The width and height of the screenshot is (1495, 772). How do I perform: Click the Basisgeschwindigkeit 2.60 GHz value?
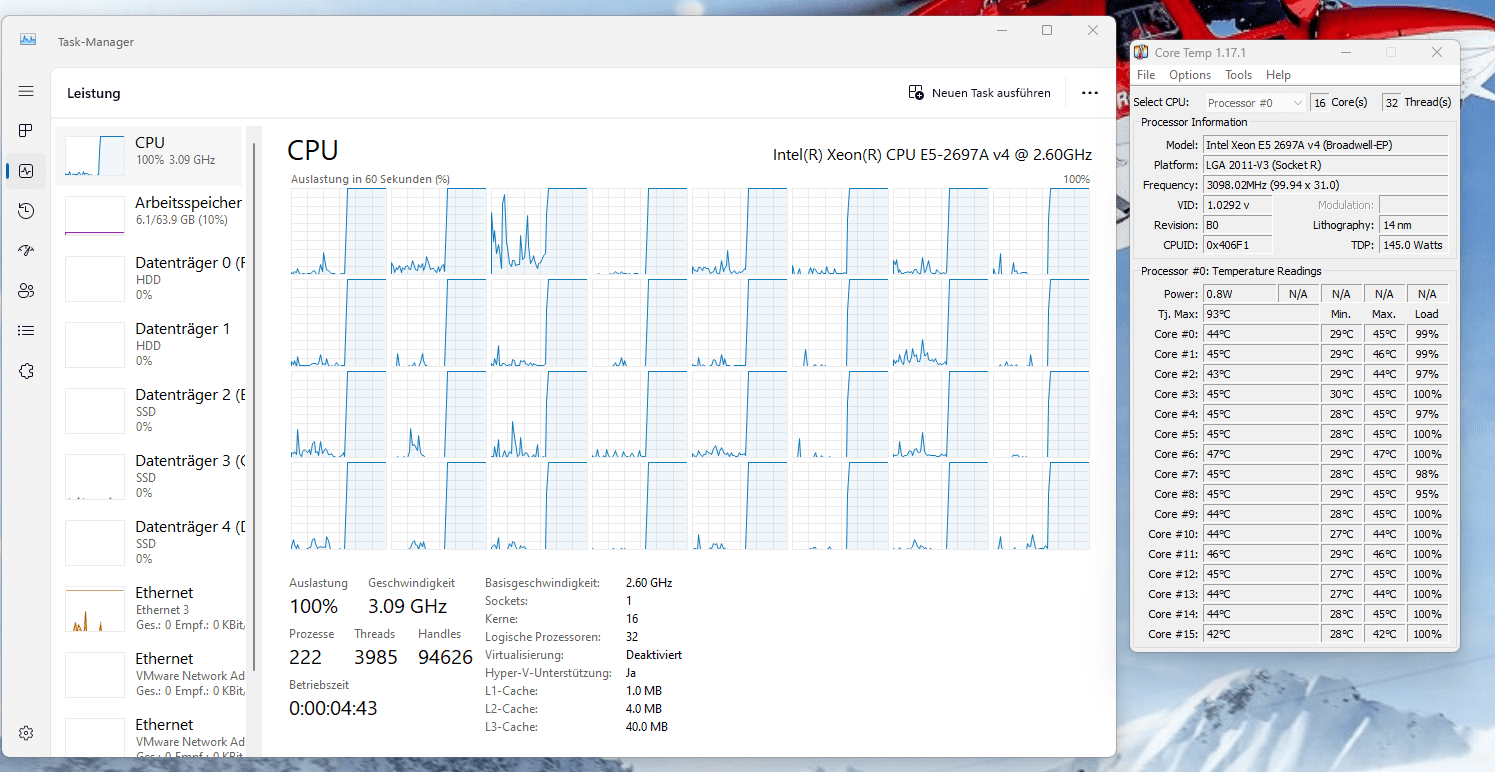click(649, 583)
